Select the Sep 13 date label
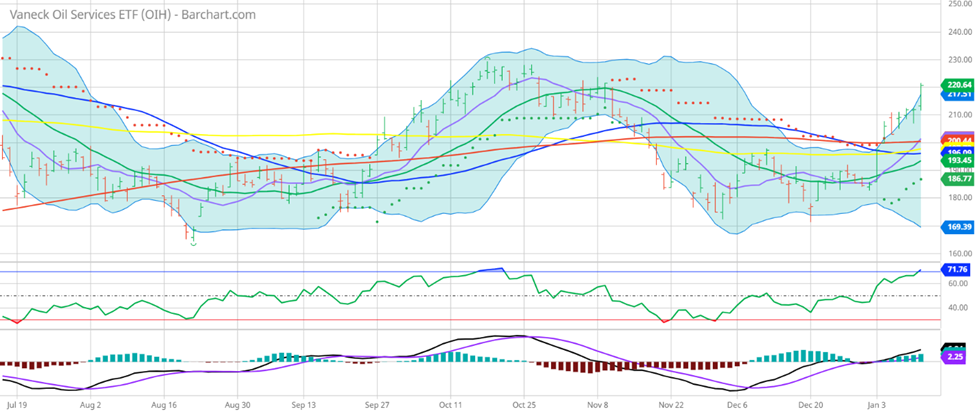Viewport: 975px width, 414px height. coord(302,404)
